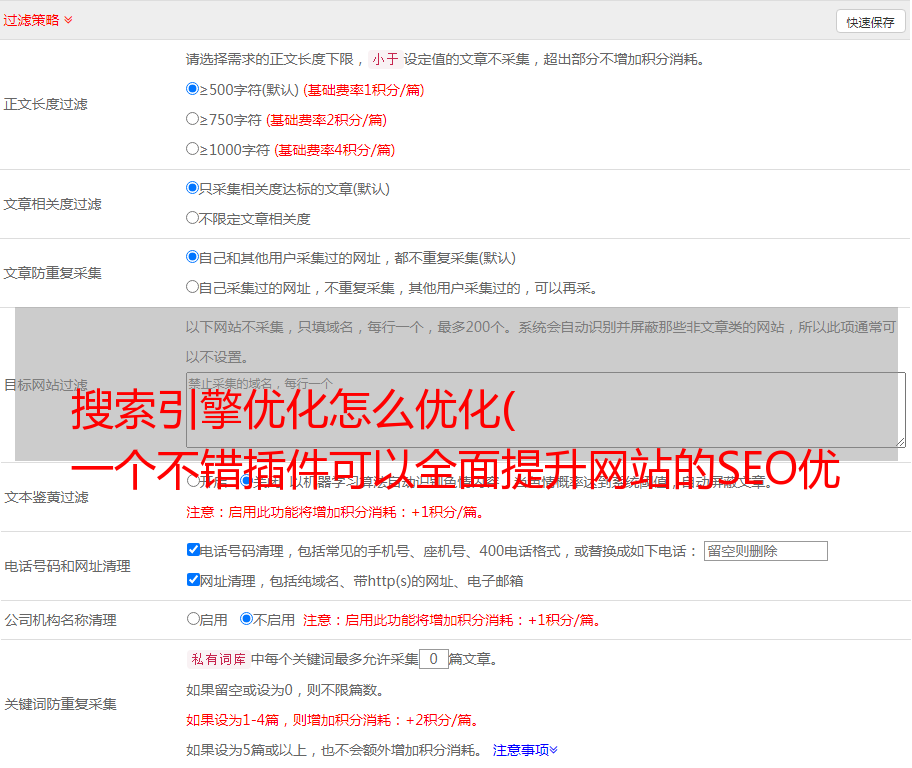Select the ≥500字符(默认) length option
The height and width of the screenshot is (768, 912).
click(x=192, y=89)
